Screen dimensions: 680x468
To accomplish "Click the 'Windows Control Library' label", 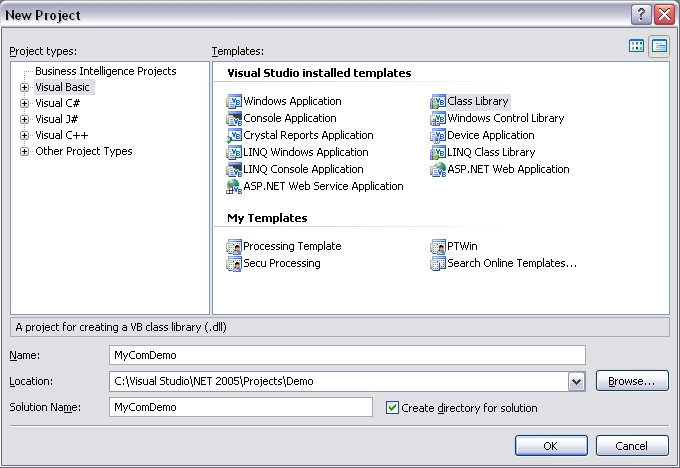I will tap(506, 118).
